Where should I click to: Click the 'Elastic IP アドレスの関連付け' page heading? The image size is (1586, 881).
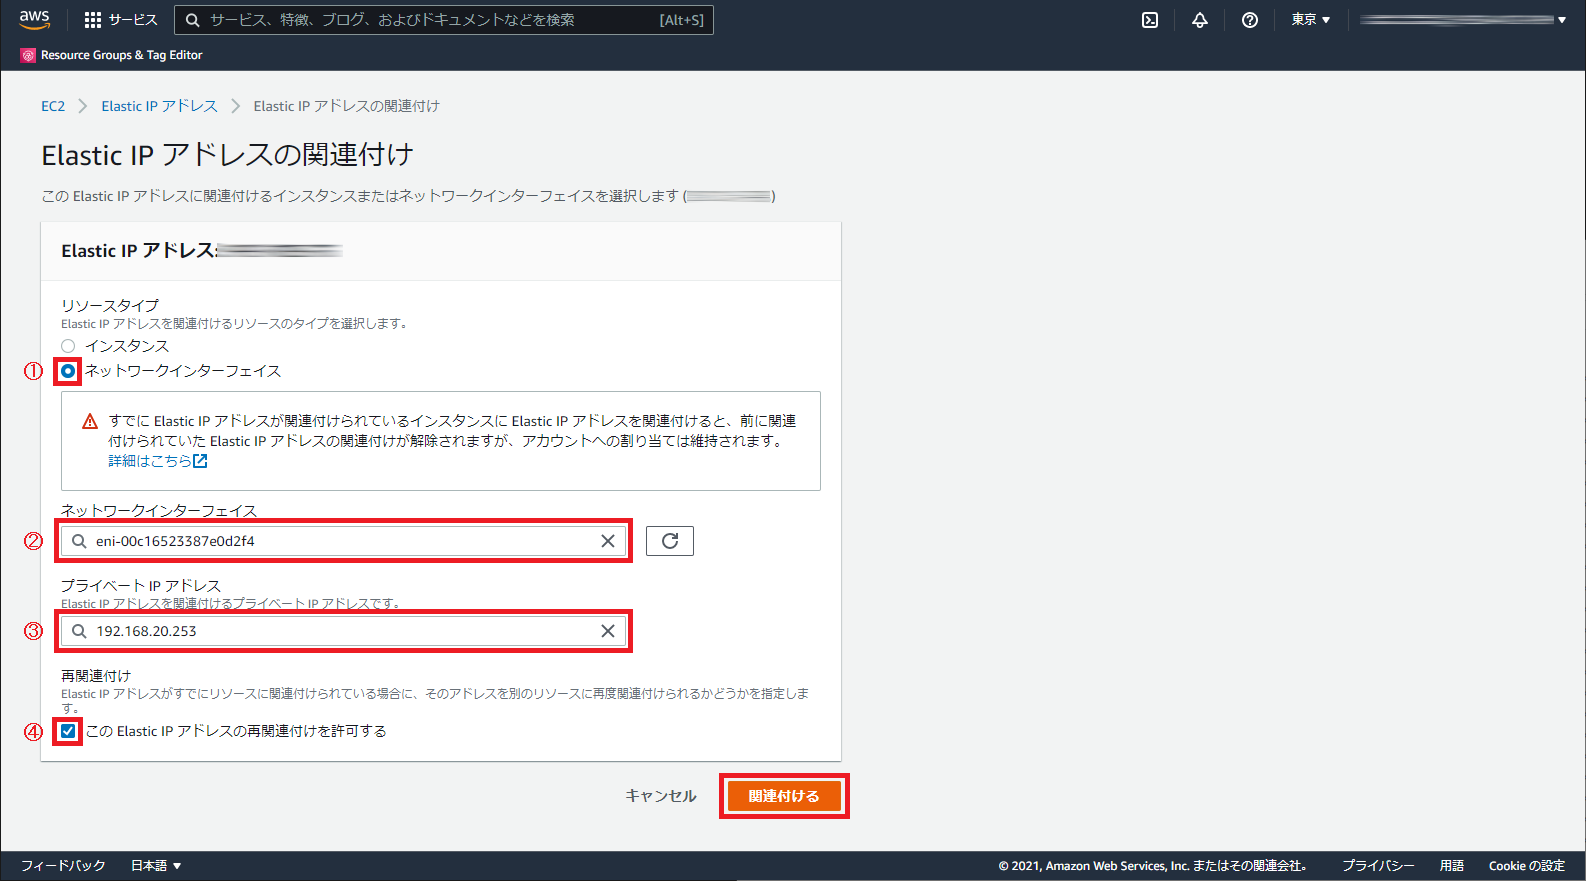click(227, 155)
